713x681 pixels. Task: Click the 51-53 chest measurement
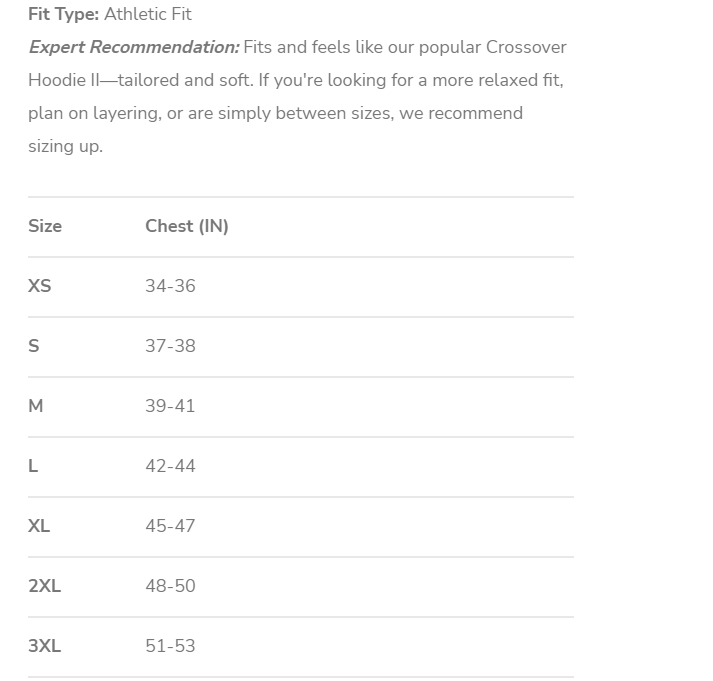(x=170, y=646)
